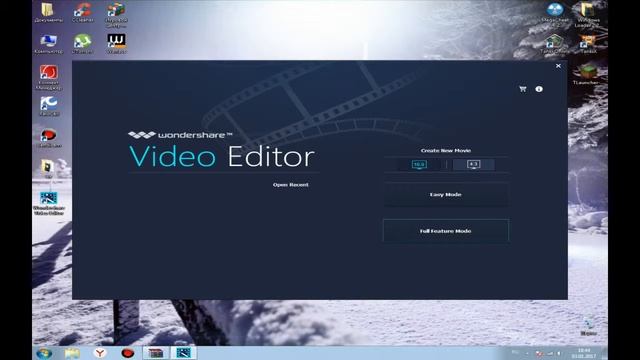Click the Create New Movie heading
Screen dimensions: 640x360
point(446,151)
